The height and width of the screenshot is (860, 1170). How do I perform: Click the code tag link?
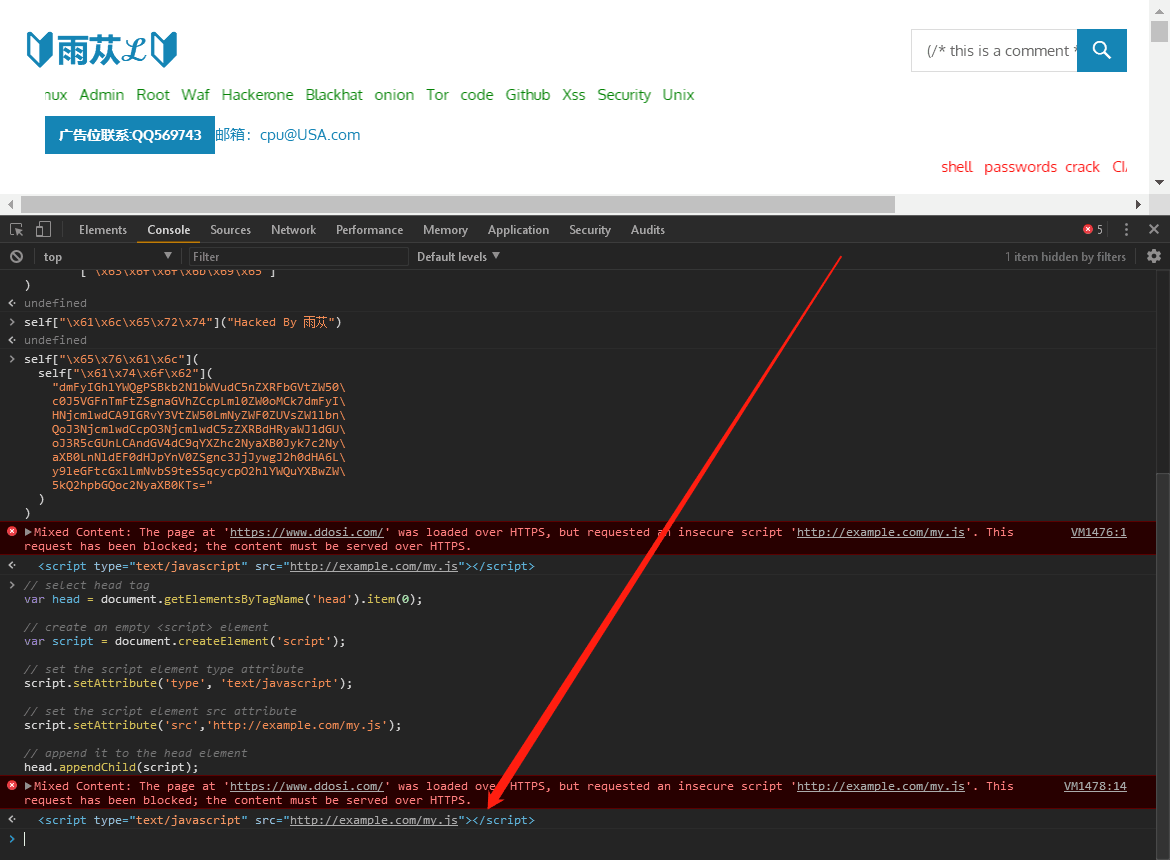coord(477,95)
